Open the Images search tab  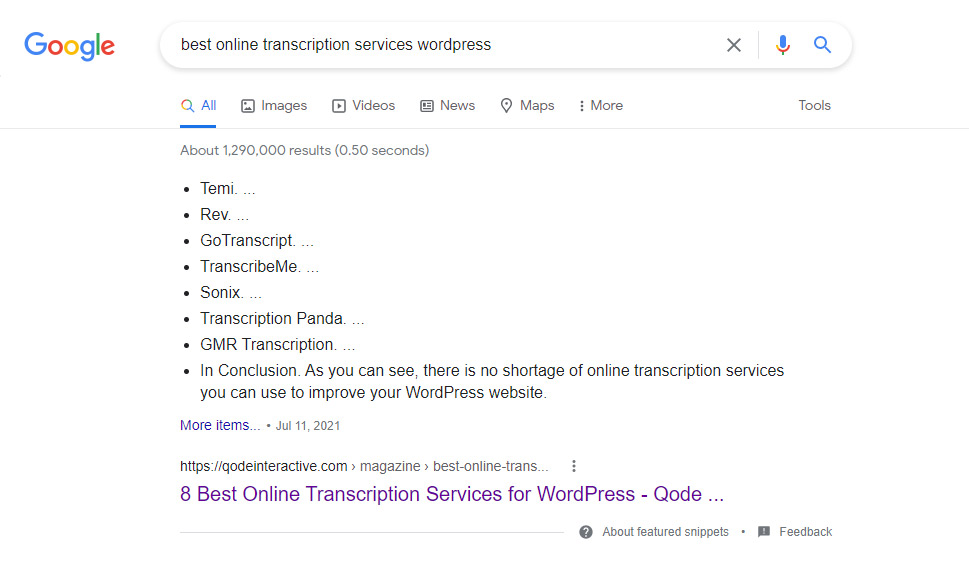click(x=274, y=105)
